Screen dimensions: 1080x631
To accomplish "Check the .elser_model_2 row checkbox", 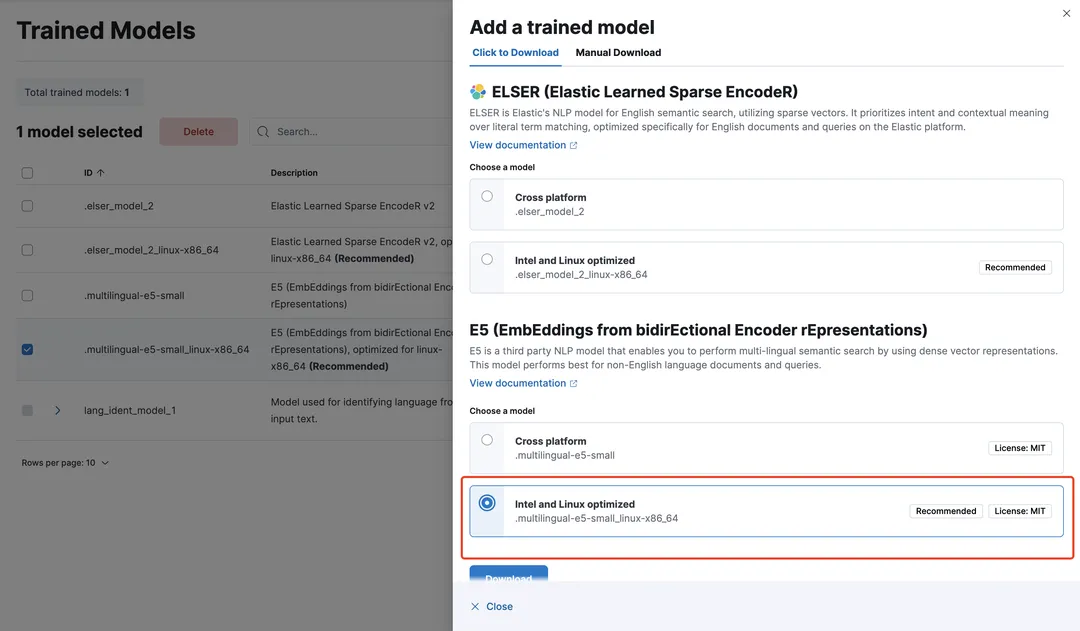I will (x=27, y=206).
